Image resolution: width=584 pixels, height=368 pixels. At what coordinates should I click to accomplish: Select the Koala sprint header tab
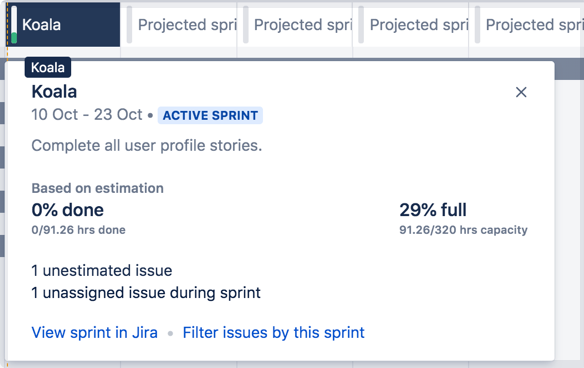[x=63, y=25]
